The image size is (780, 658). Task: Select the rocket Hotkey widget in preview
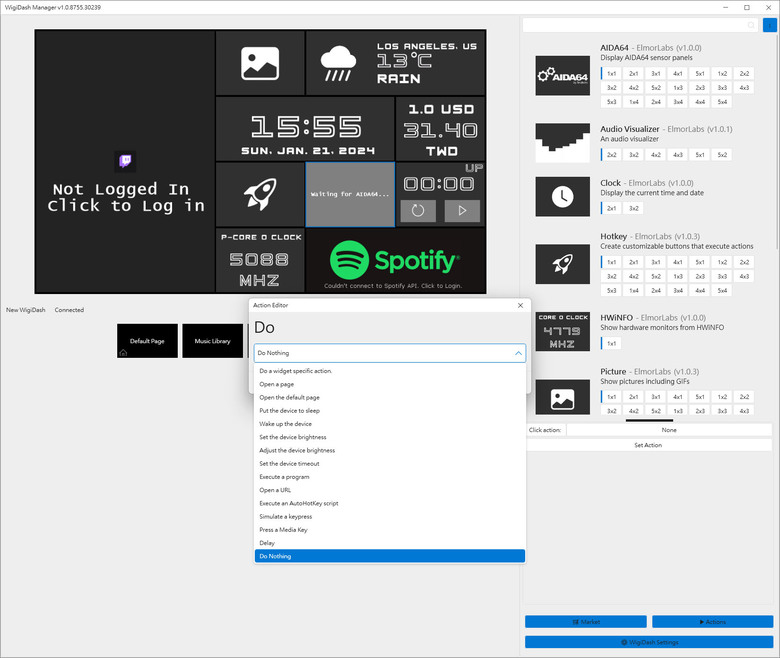(x=260, y=194)
